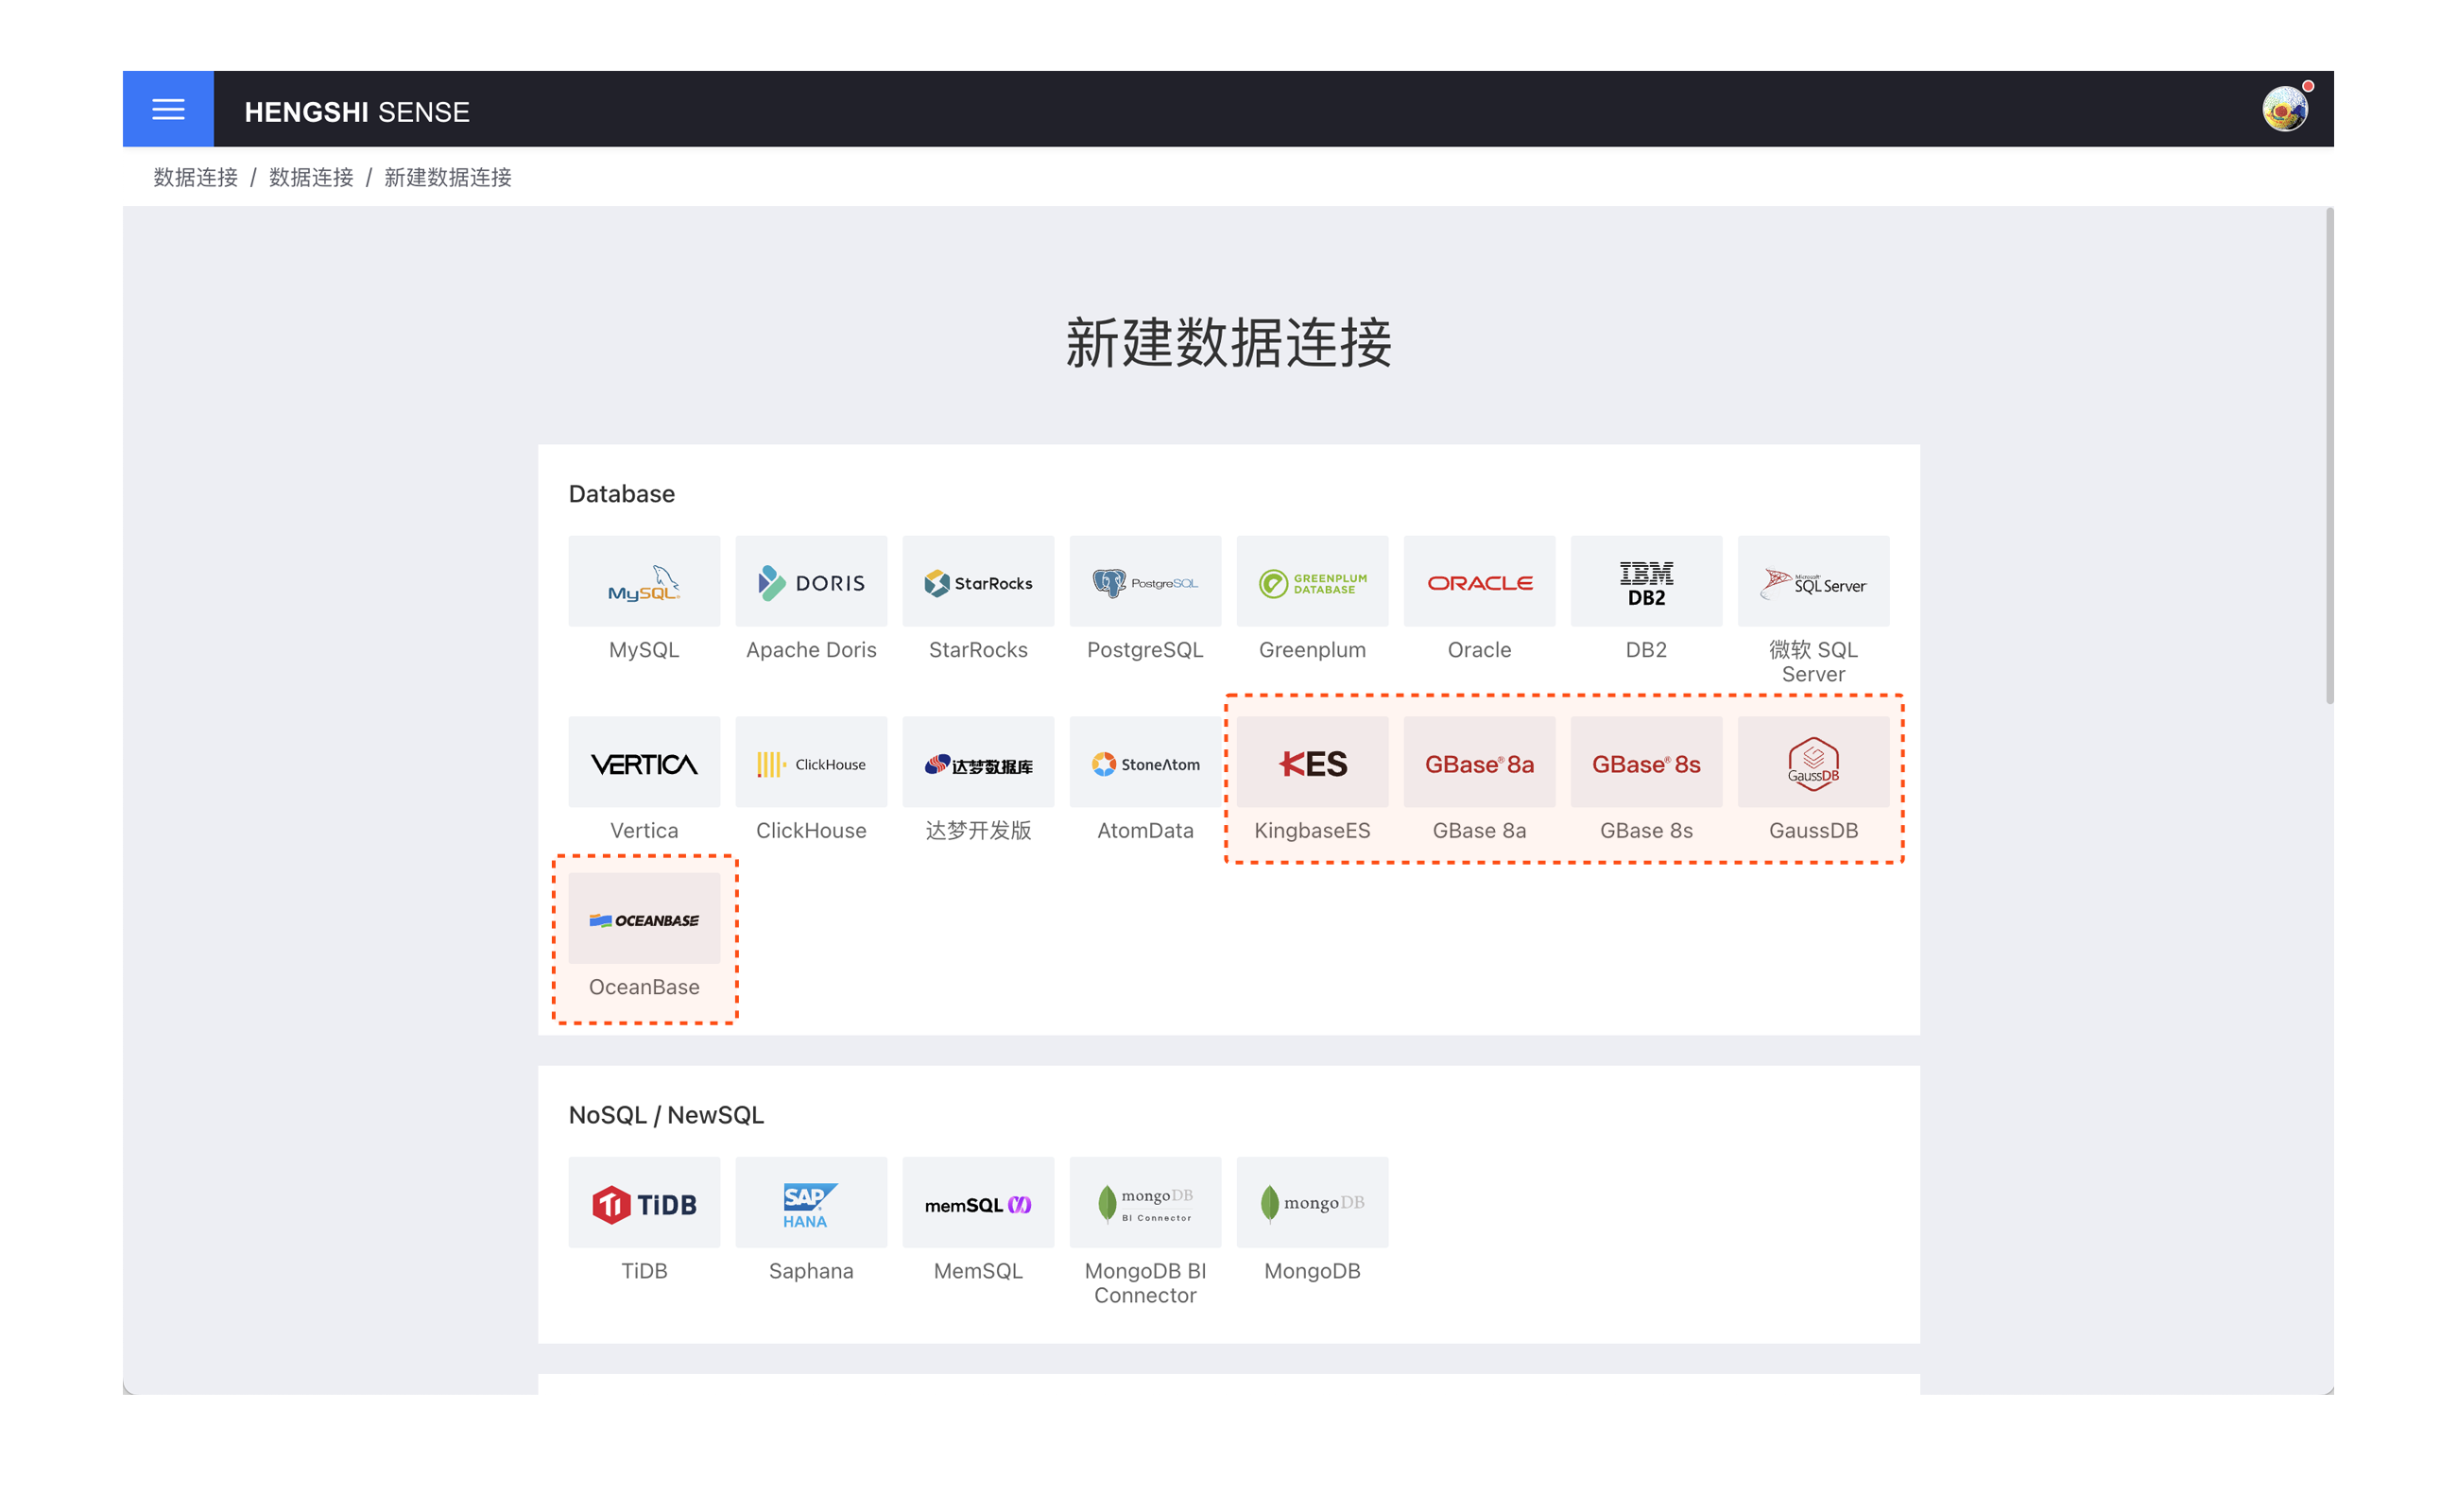Pick the ClickHouse connector icon

[811, 762]
